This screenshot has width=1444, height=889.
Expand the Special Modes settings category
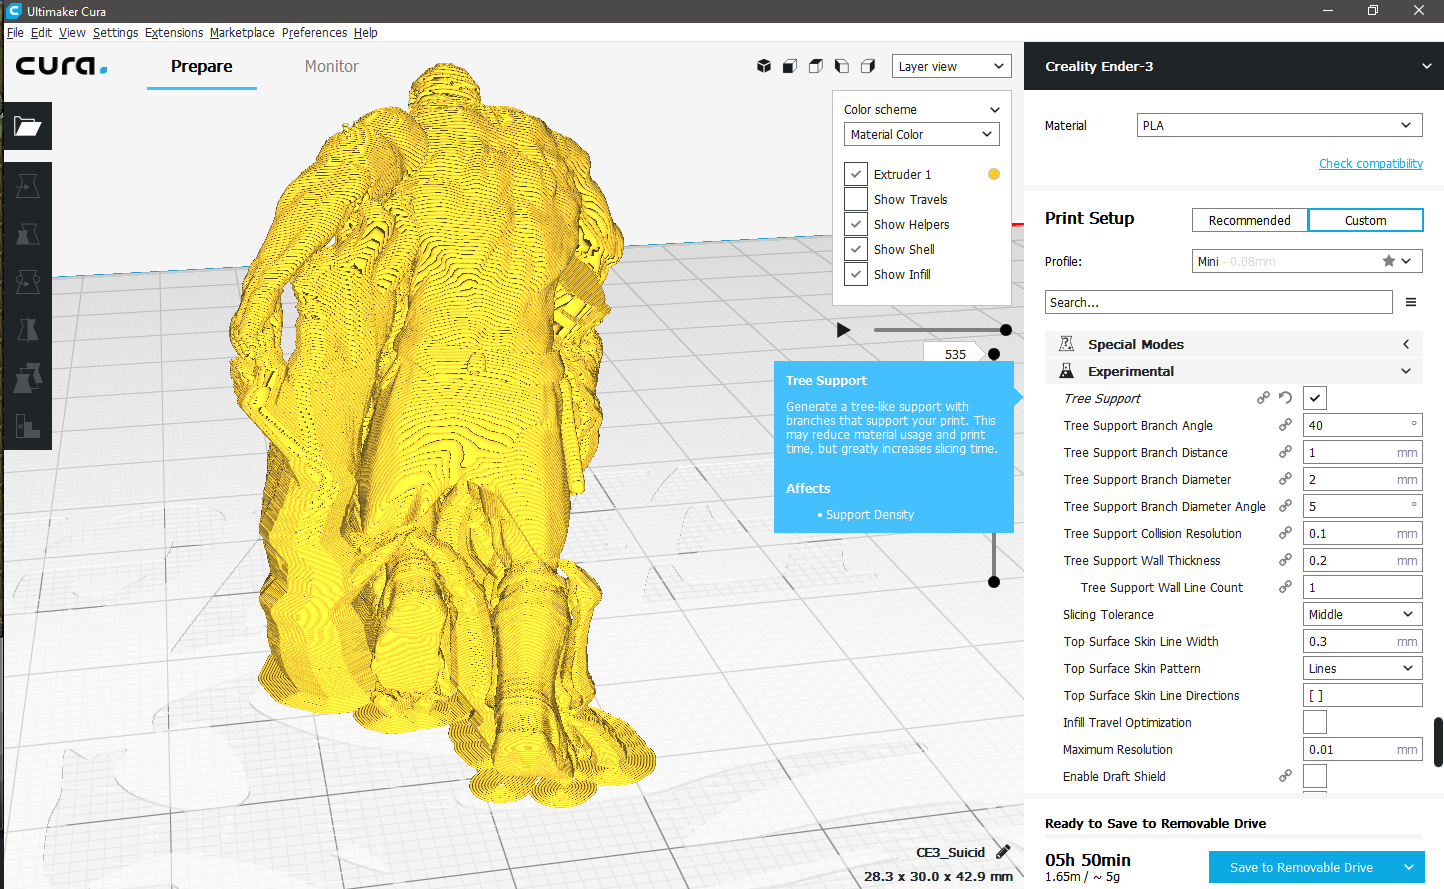1234,344
